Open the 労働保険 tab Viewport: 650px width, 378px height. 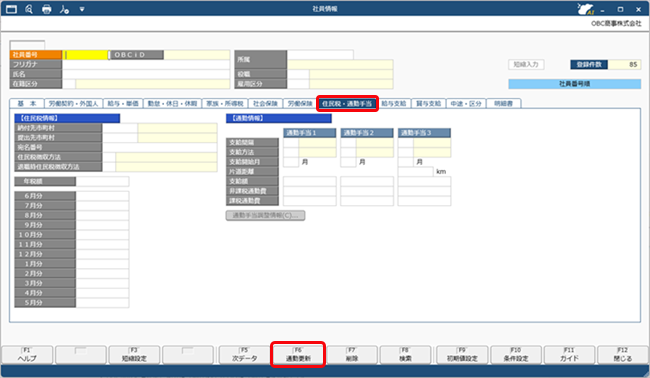(300, 103)
